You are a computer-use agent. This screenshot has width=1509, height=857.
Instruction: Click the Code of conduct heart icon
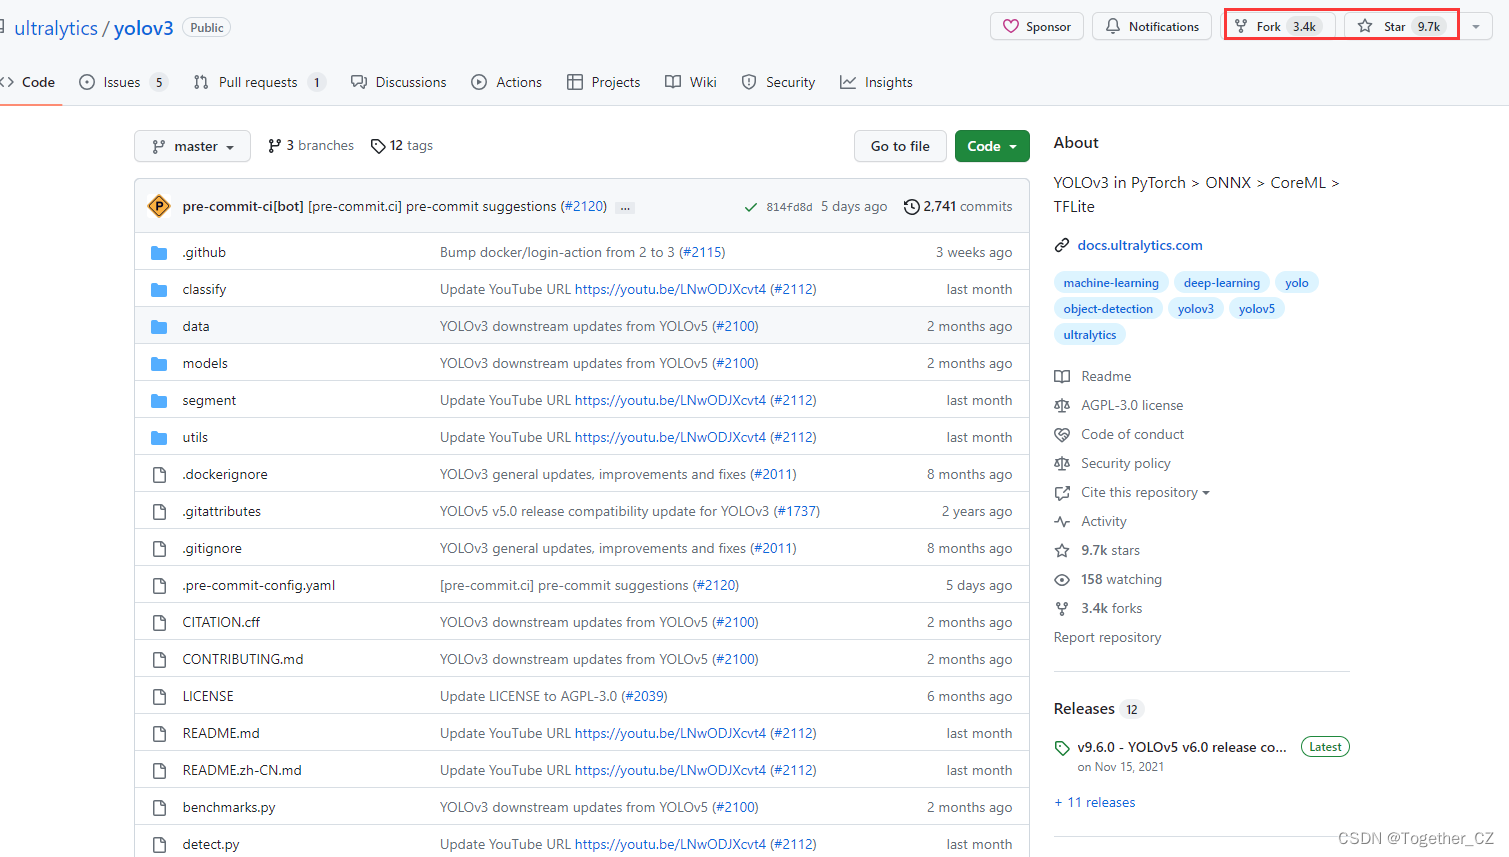(1062, 435)
